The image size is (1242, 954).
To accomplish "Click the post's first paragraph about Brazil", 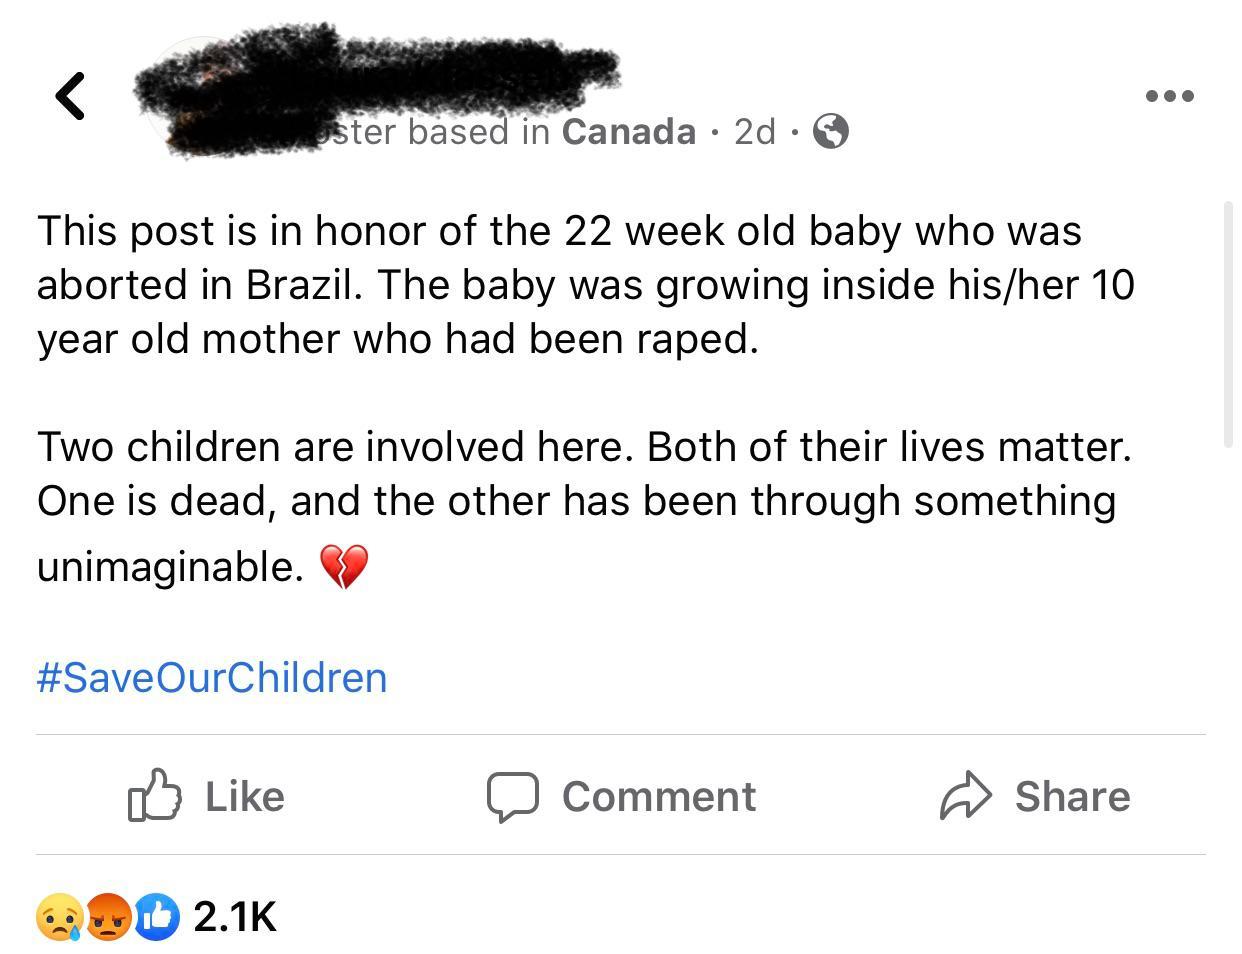I will point(585,285).
